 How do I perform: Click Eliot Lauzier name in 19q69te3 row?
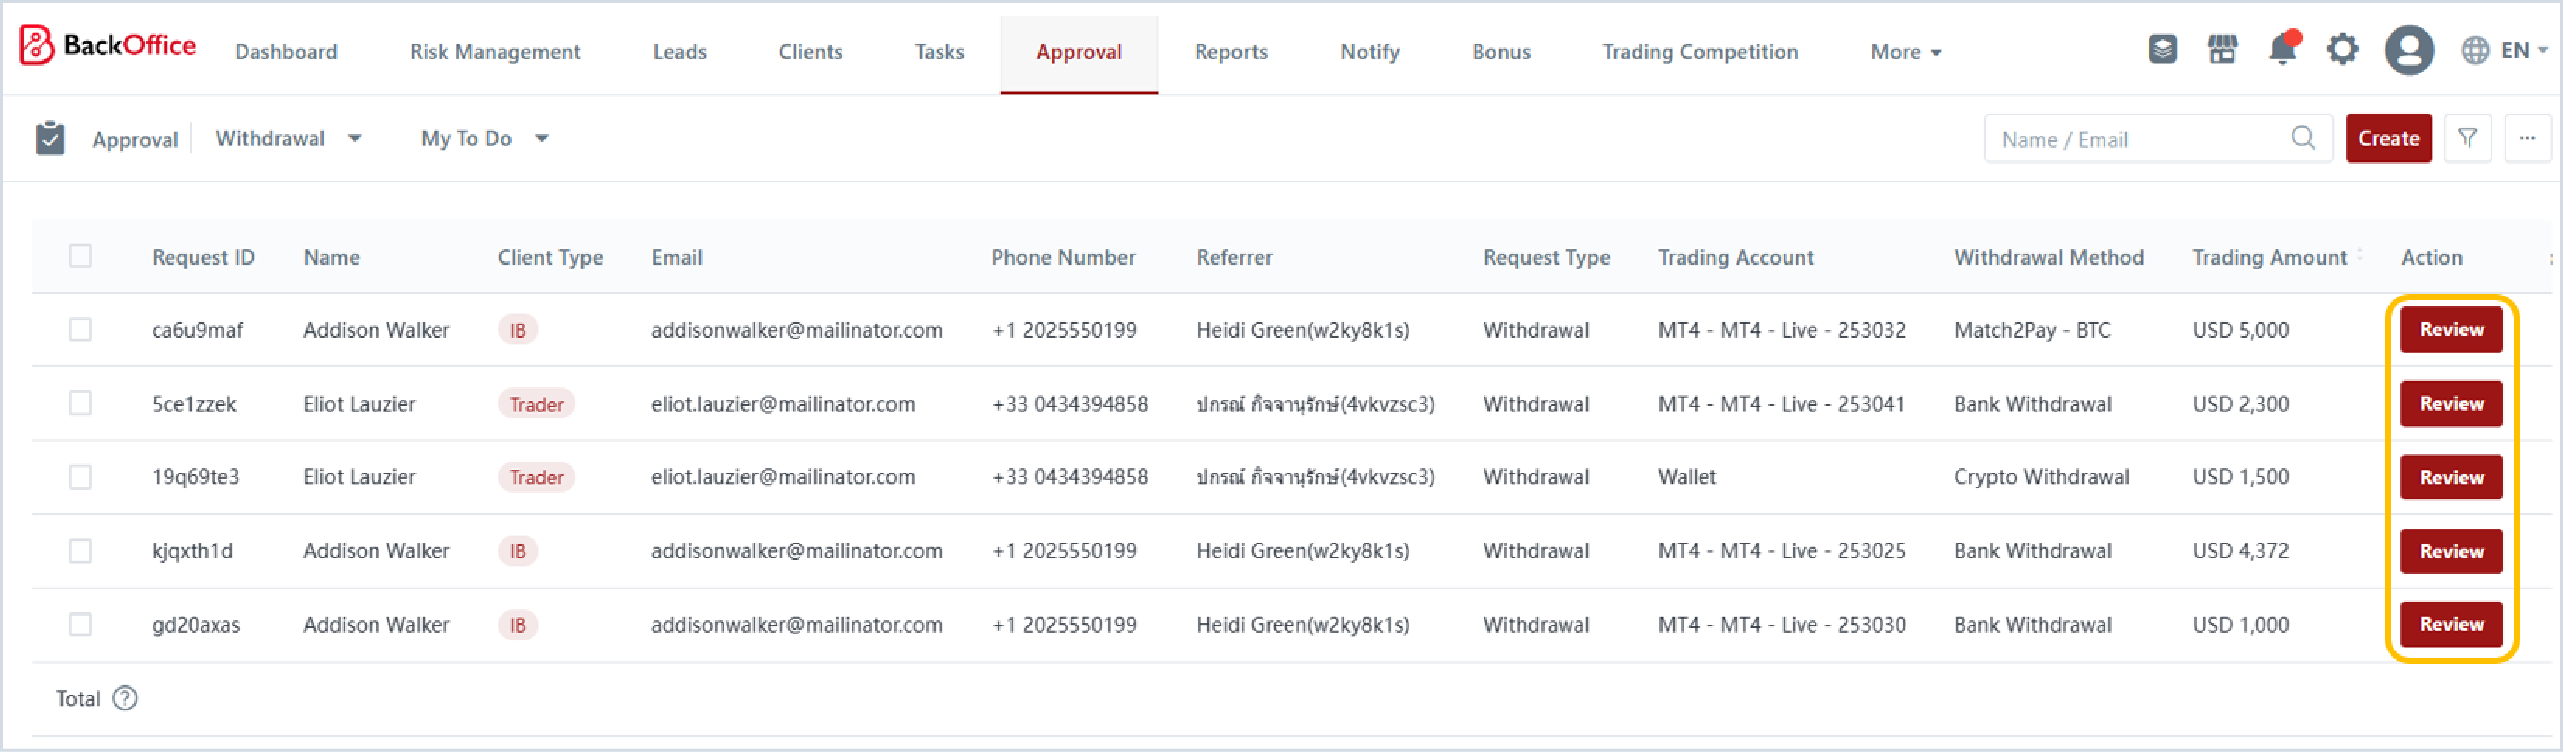[359, 477]
